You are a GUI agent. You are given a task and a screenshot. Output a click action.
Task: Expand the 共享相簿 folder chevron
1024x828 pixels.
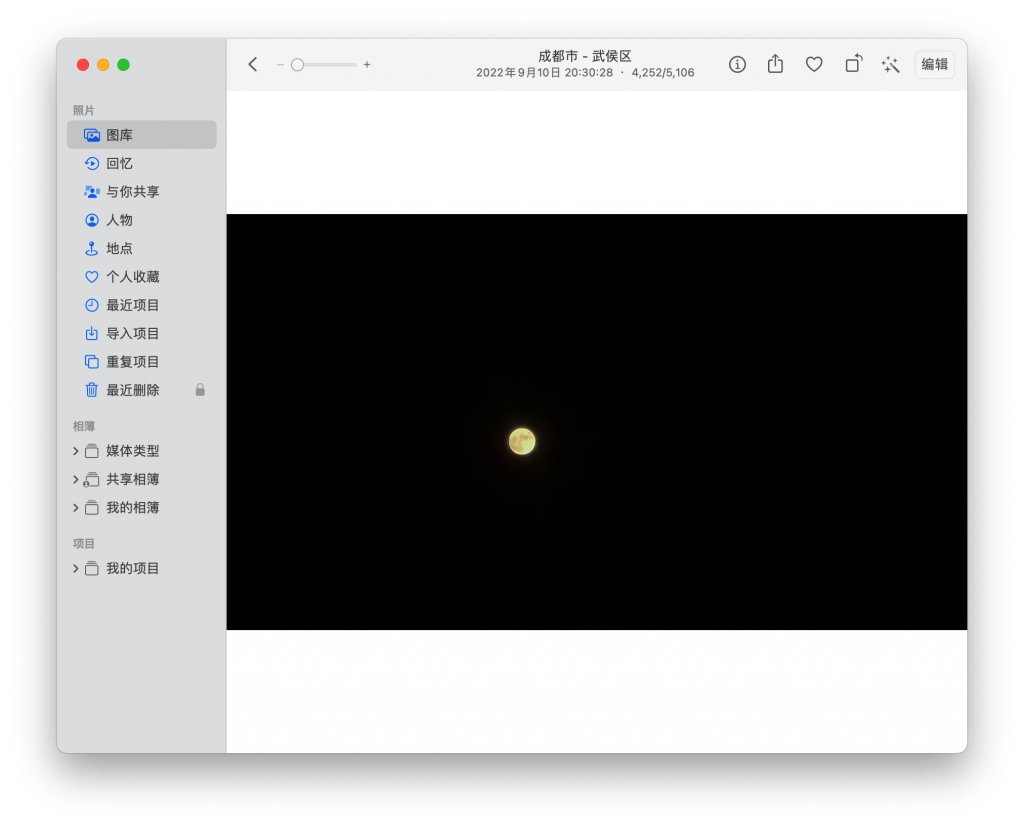(x=76, y=479)
